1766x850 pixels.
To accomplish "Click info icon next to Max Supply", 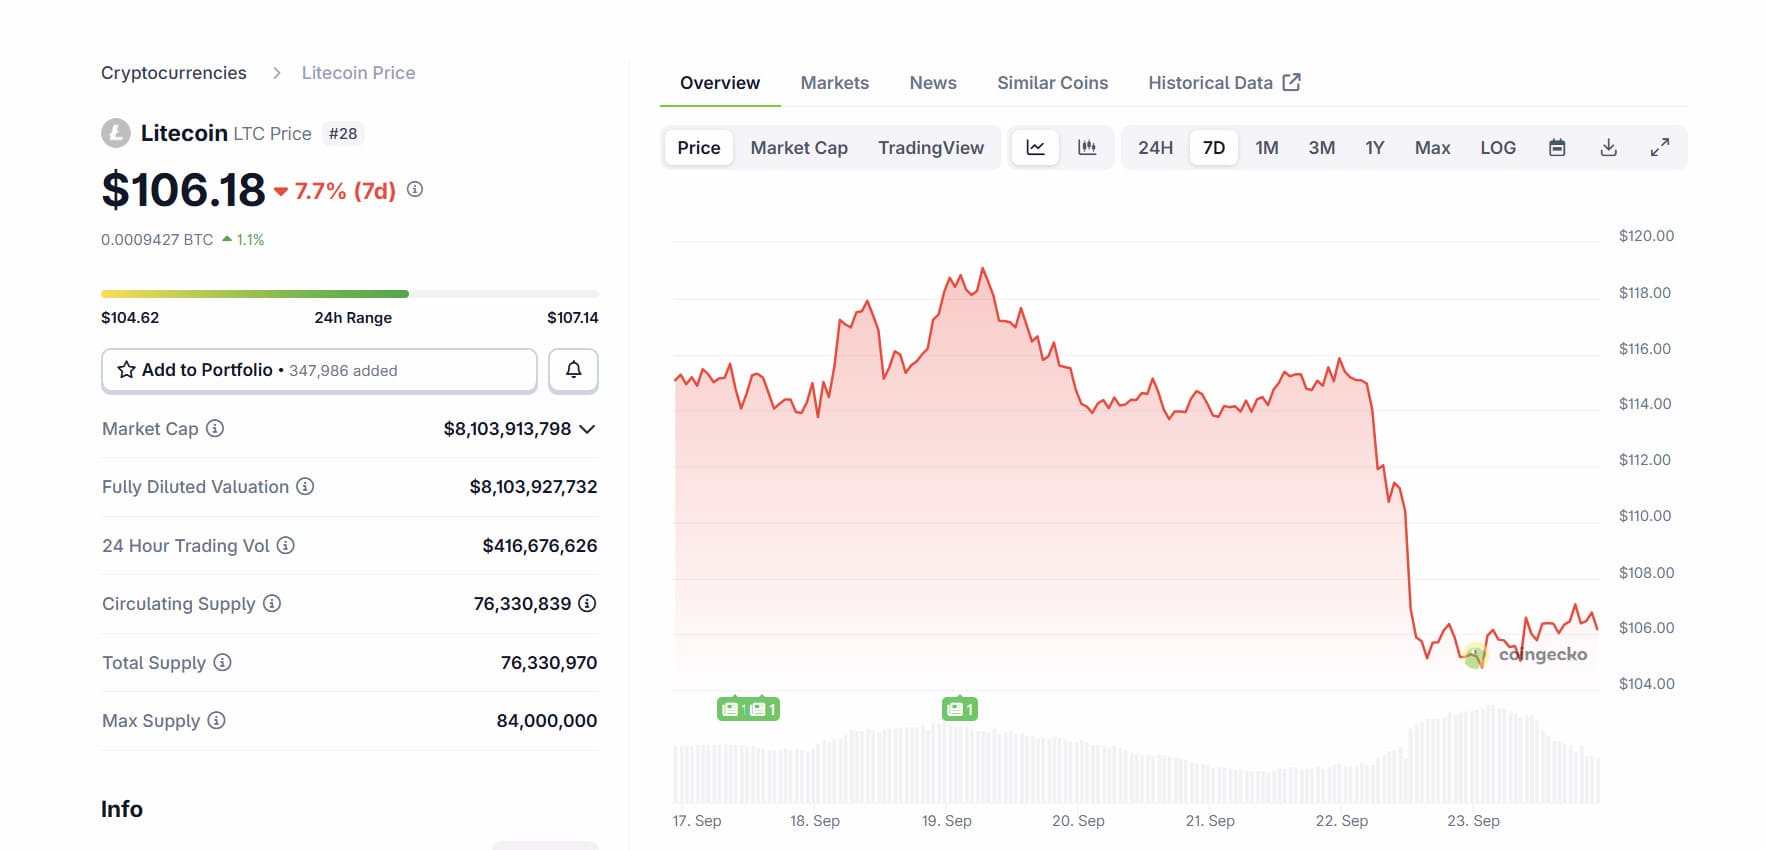I will pos(217,720).
